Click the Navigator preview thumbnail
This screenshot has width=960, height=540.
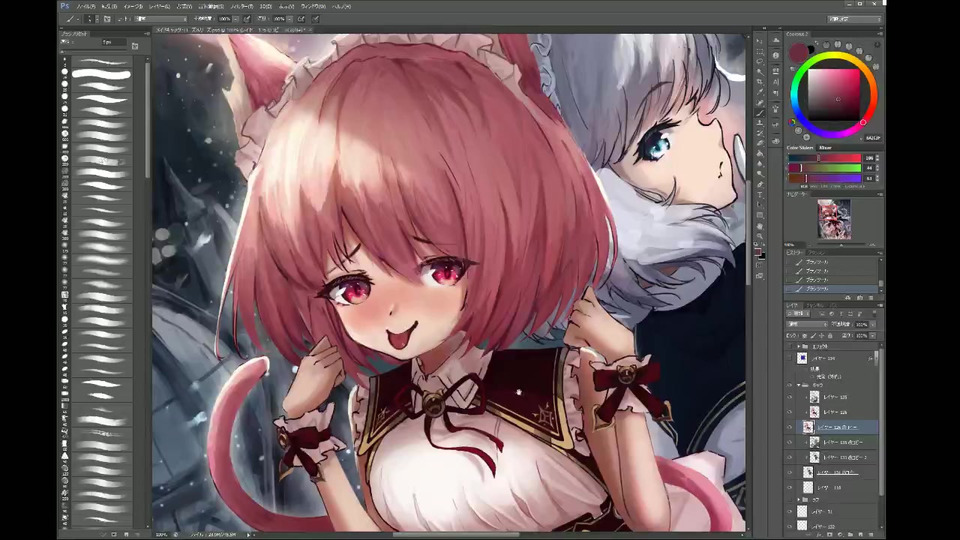coord(834,219)
